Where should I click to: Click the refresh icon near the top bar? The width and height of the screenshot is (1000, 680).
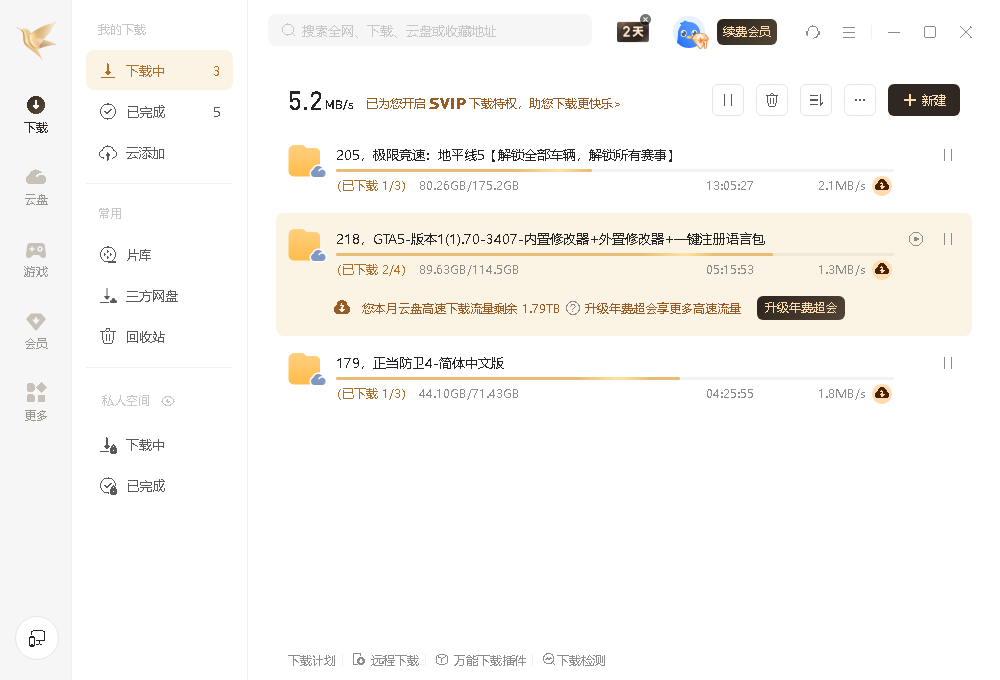click(x=812, y=33)
